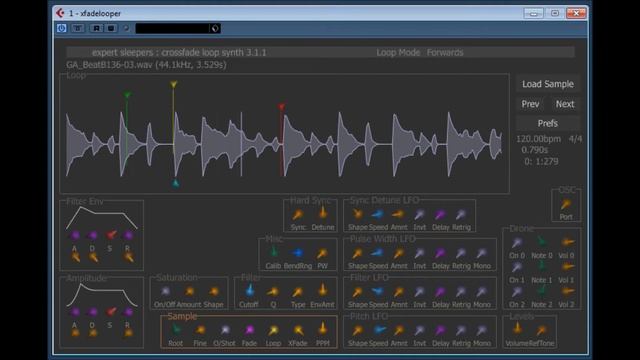
Task: Click Prev sample button
Action: [x=530, y=104]
